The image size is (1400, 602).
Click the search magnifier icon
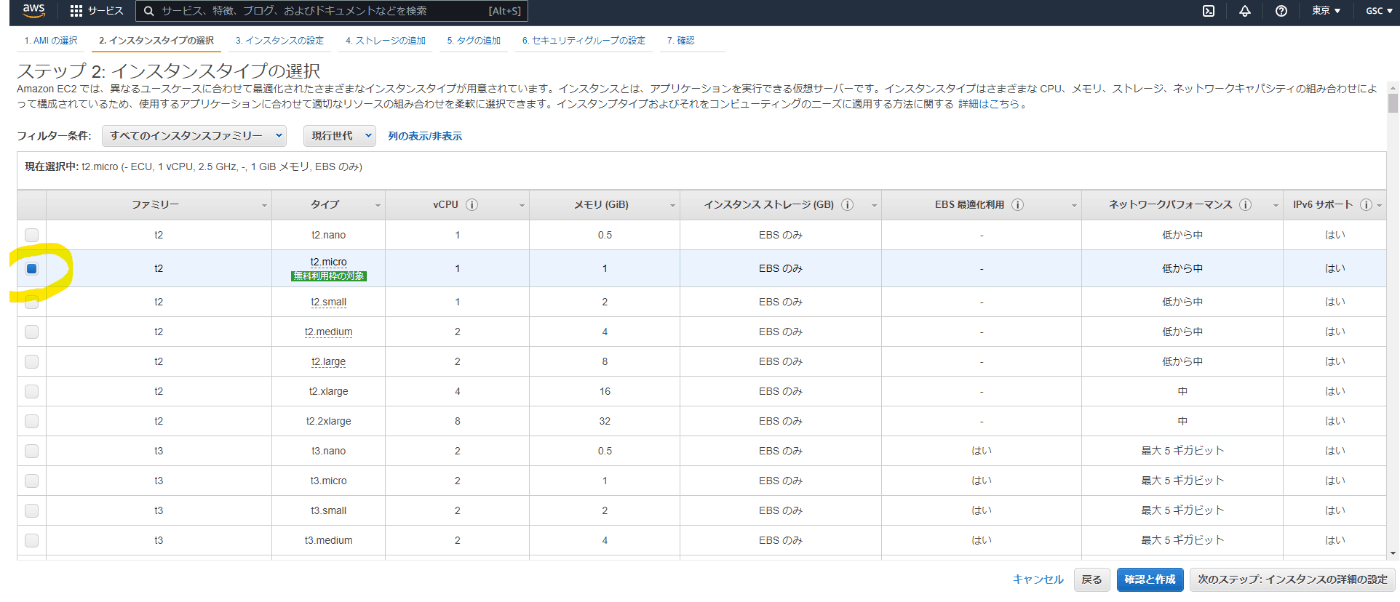[x=149, y=11]
